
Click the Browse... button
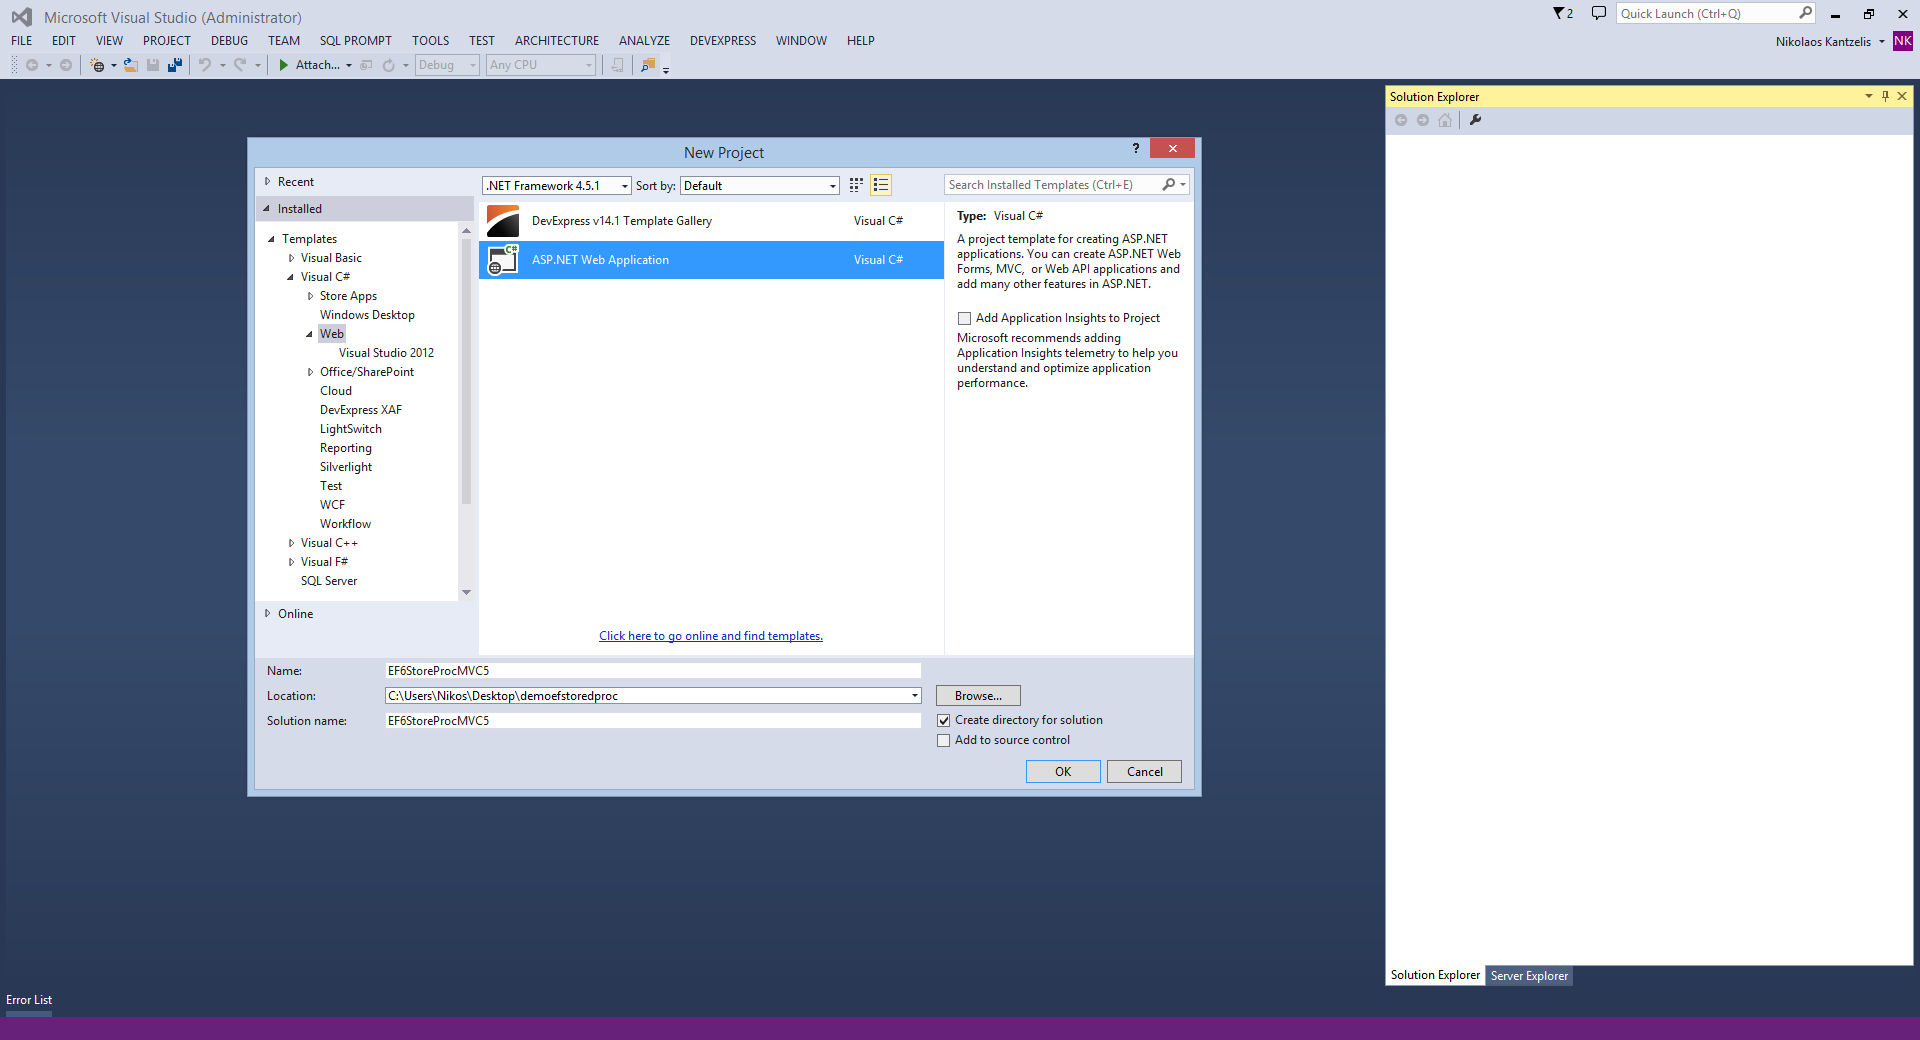pyautogui.click(x=978, y=696)
